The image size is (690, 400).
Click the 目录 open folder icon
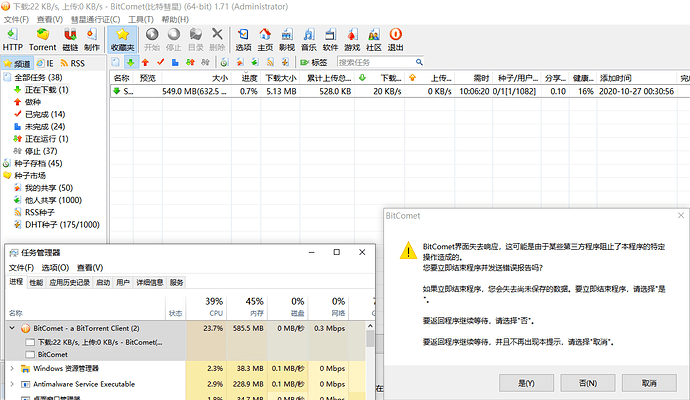[195, 40]
